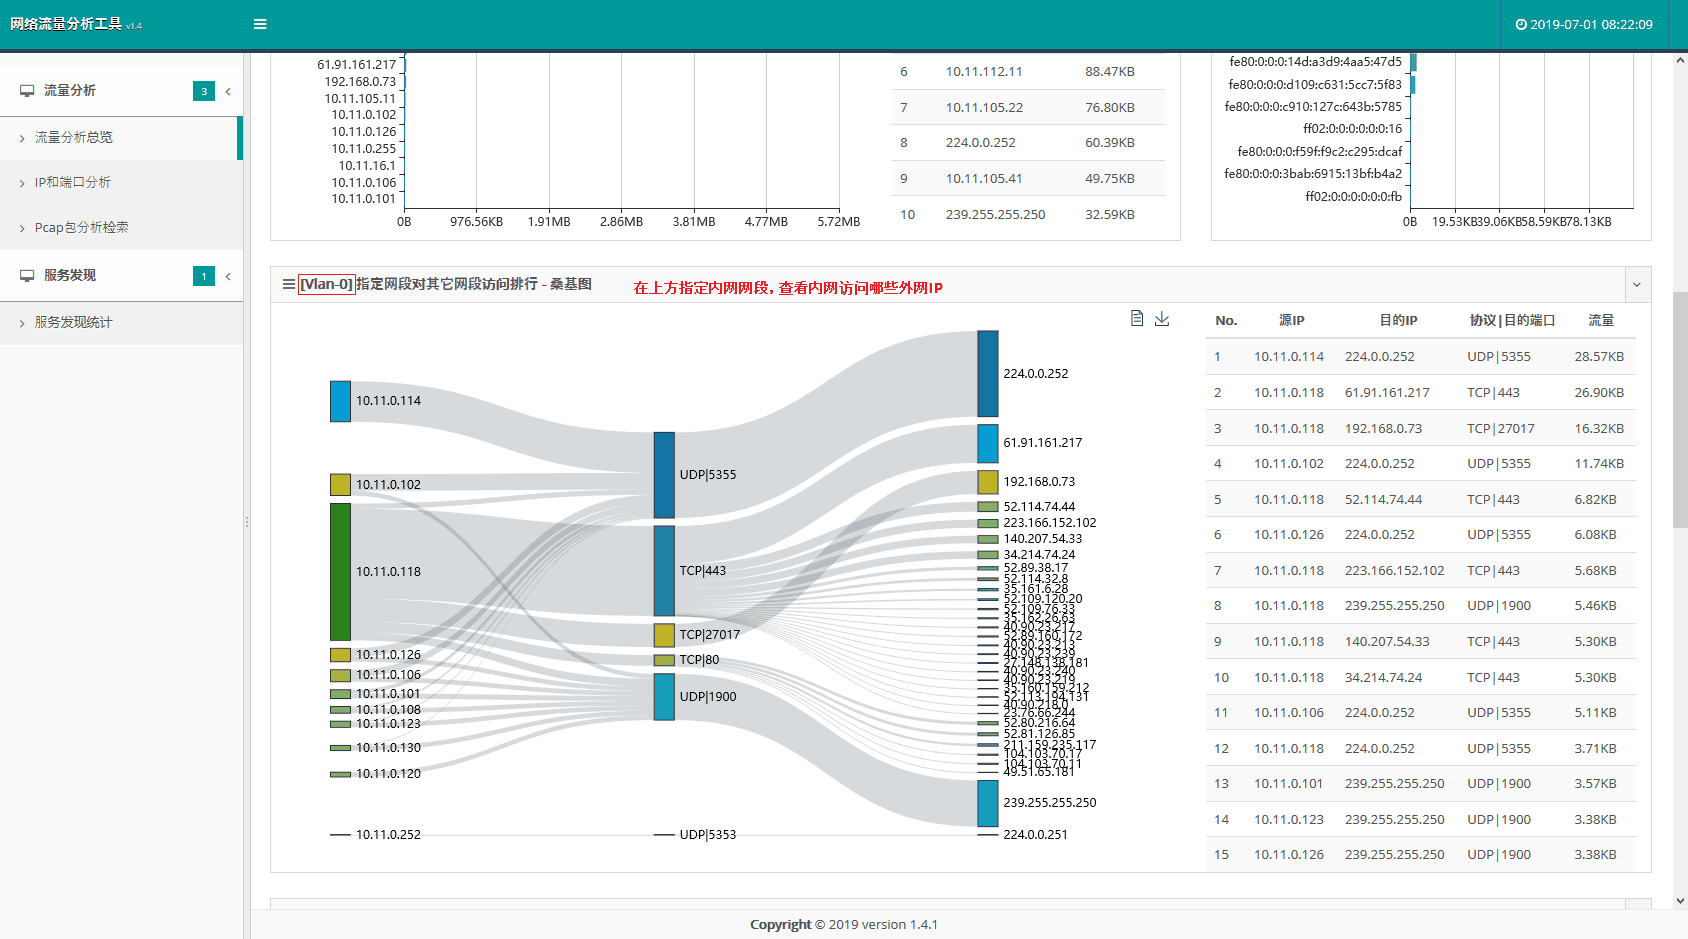The image size is (1688, 939).
Task: Click the green 10.11.0.118 Sankey node
Action: [x=340, y=571]
